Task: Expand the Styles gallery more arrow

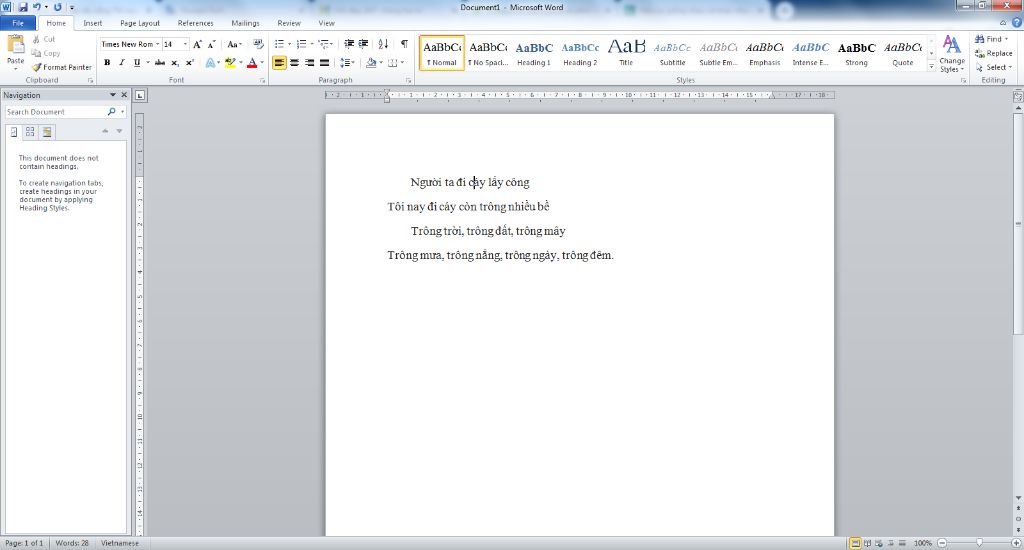Action: pos(931,67)
